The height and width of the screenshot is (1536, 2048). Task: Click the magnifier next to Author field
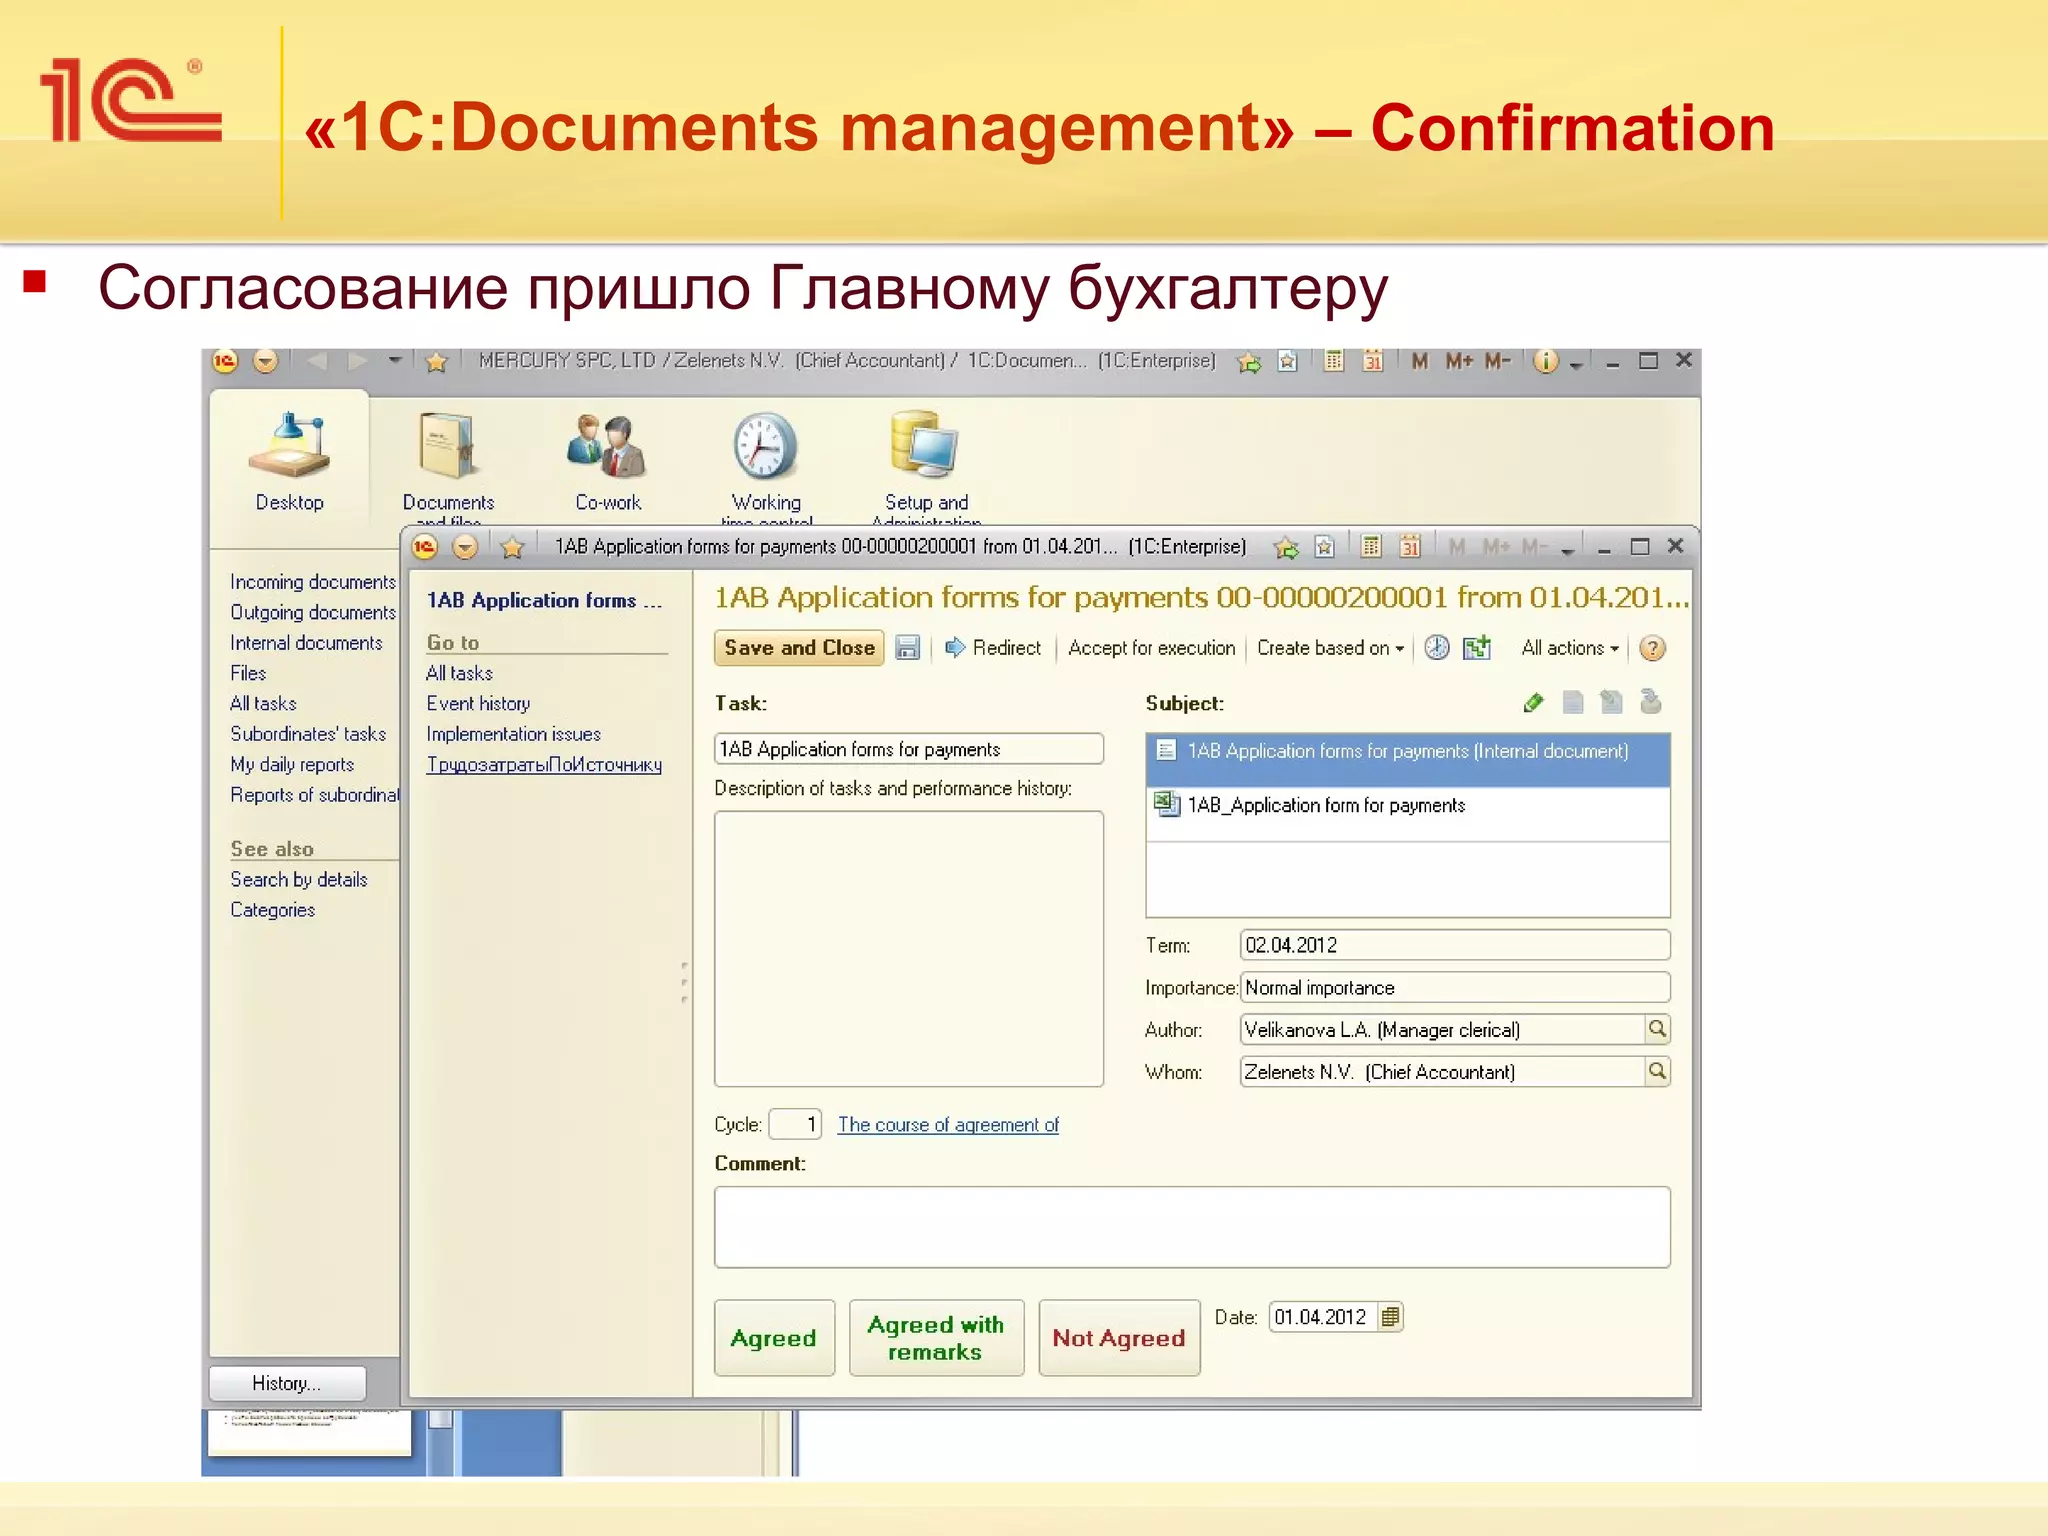coord(1656,1029)
